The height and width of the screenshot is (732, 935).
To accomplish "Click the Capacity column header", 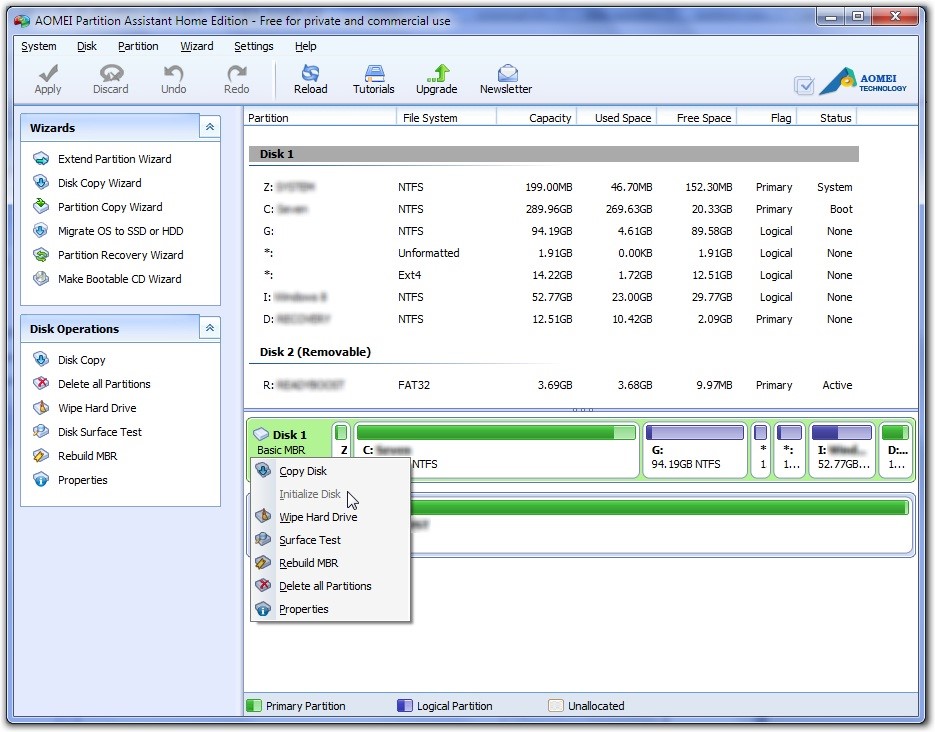I will click(x=549, y=118).
